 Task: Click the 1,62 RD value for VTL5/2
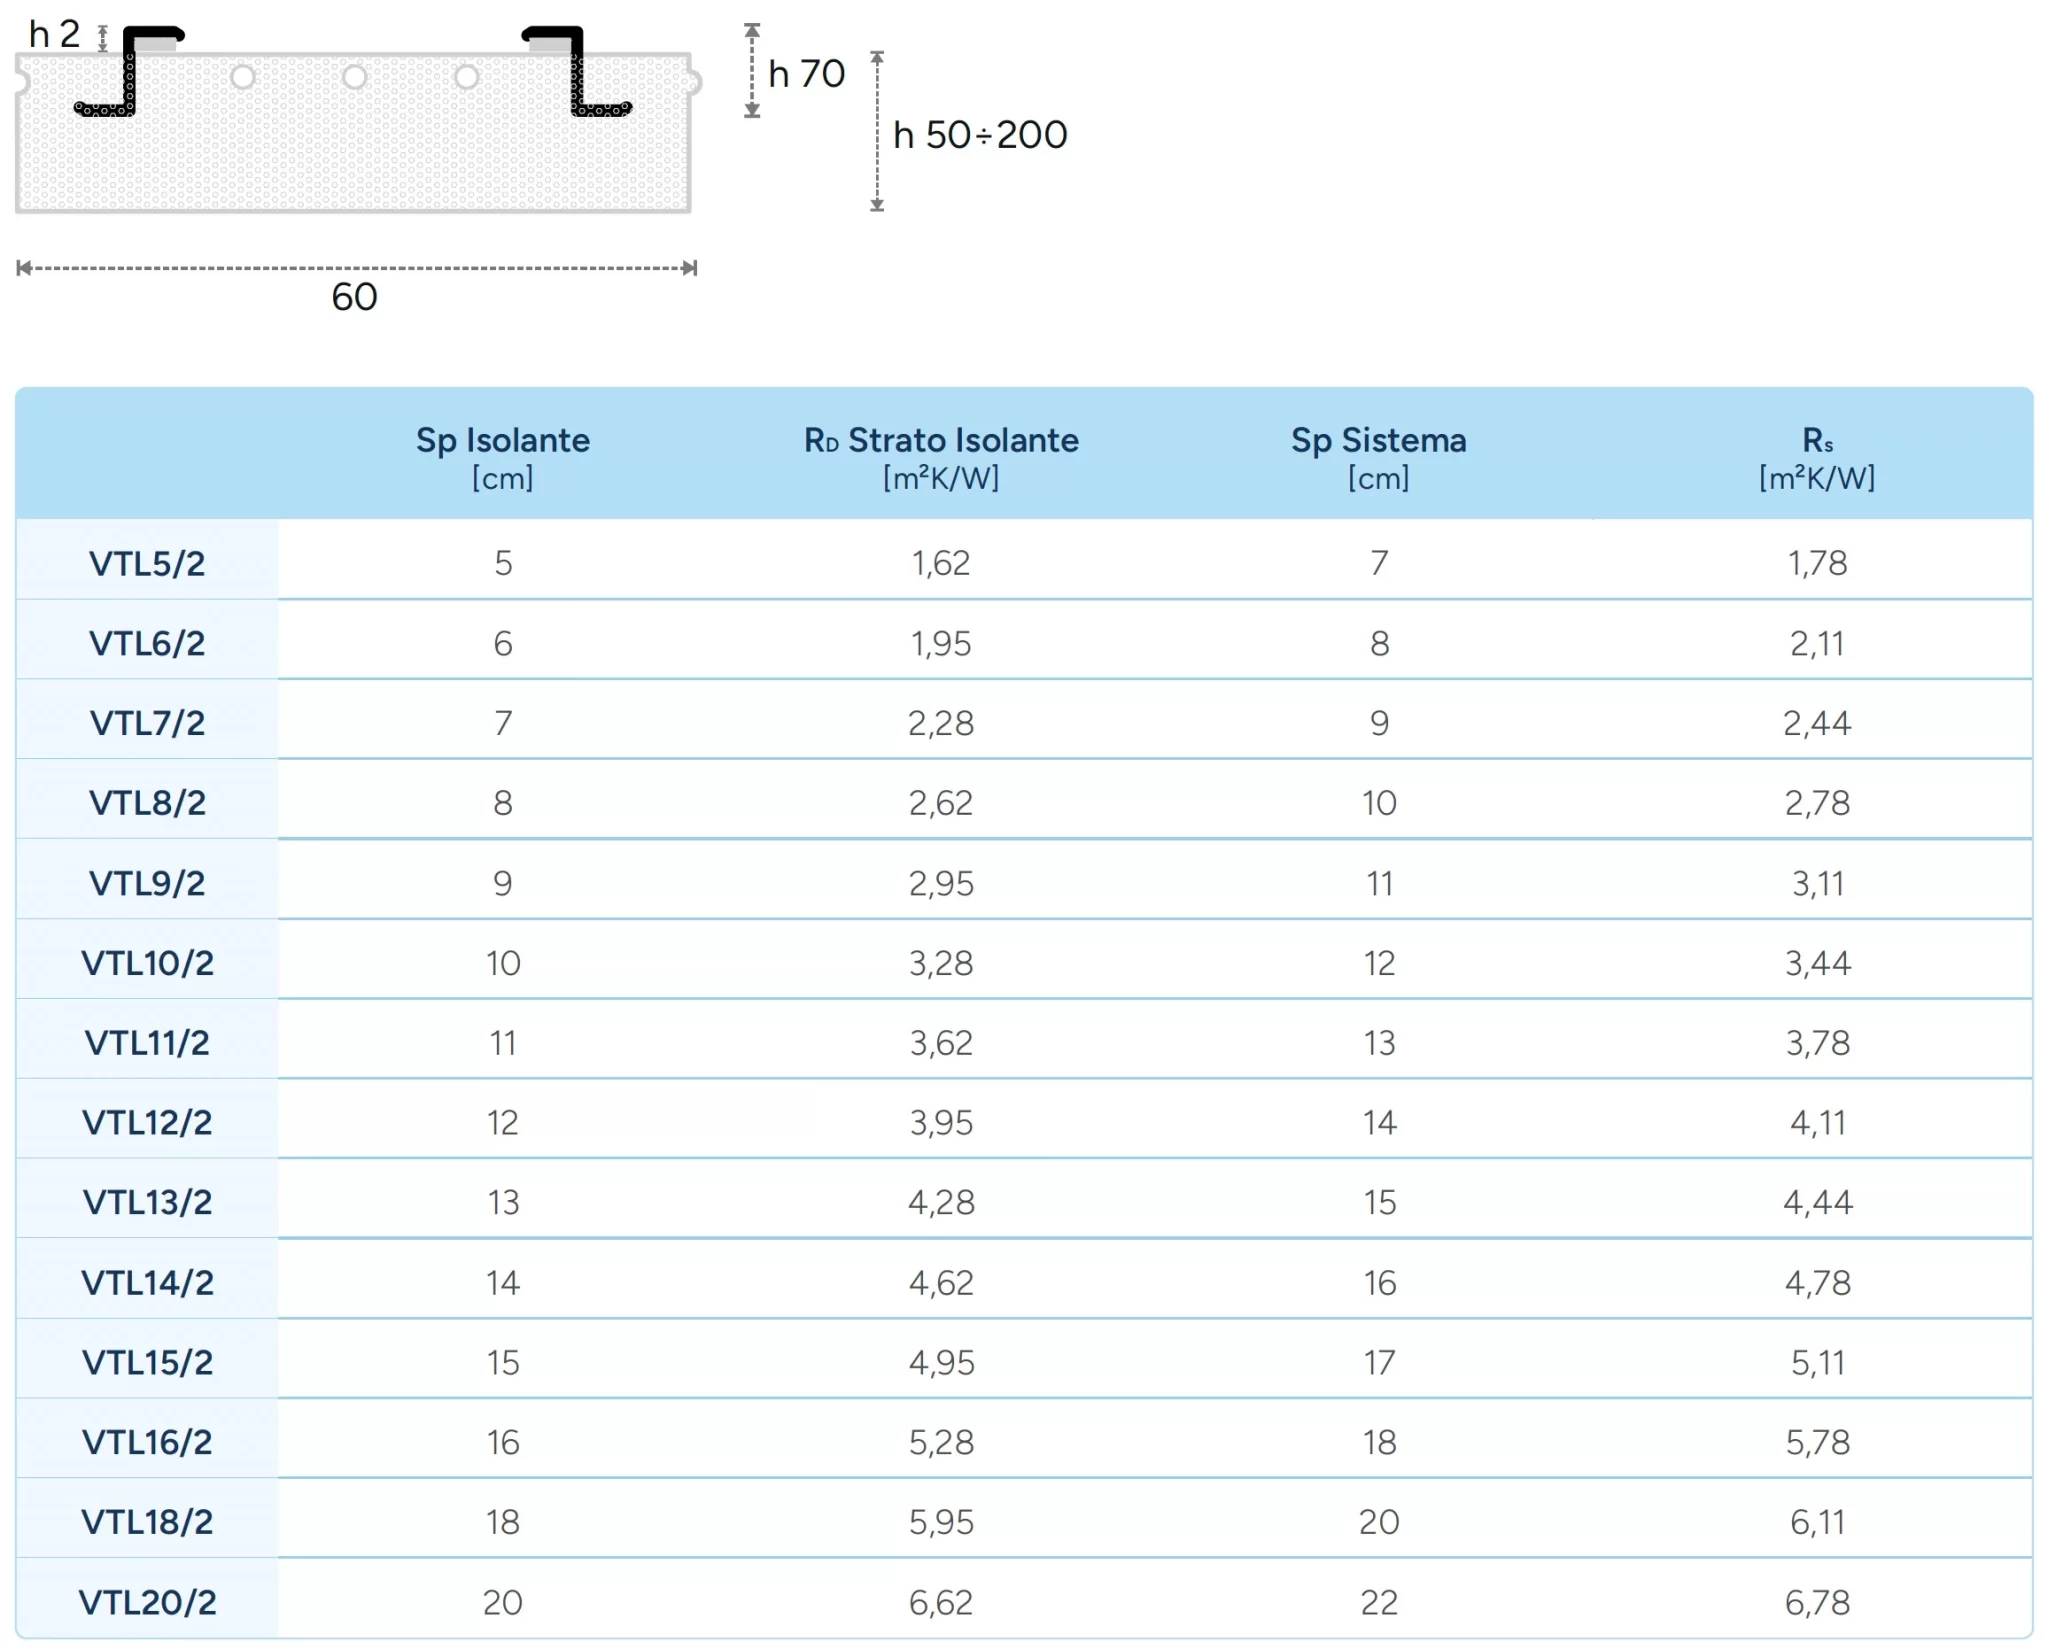(941, 563)
